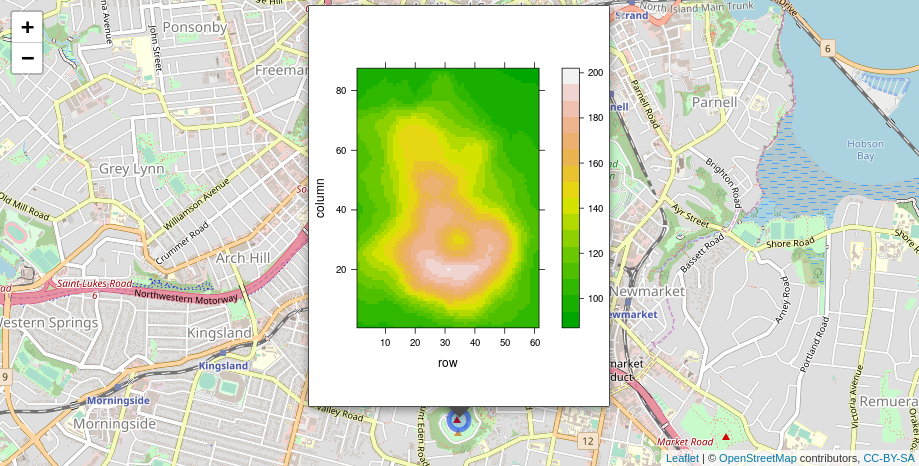Click the route 12 highway shield
Screen dimensions: 919x466
click(587, 441)
